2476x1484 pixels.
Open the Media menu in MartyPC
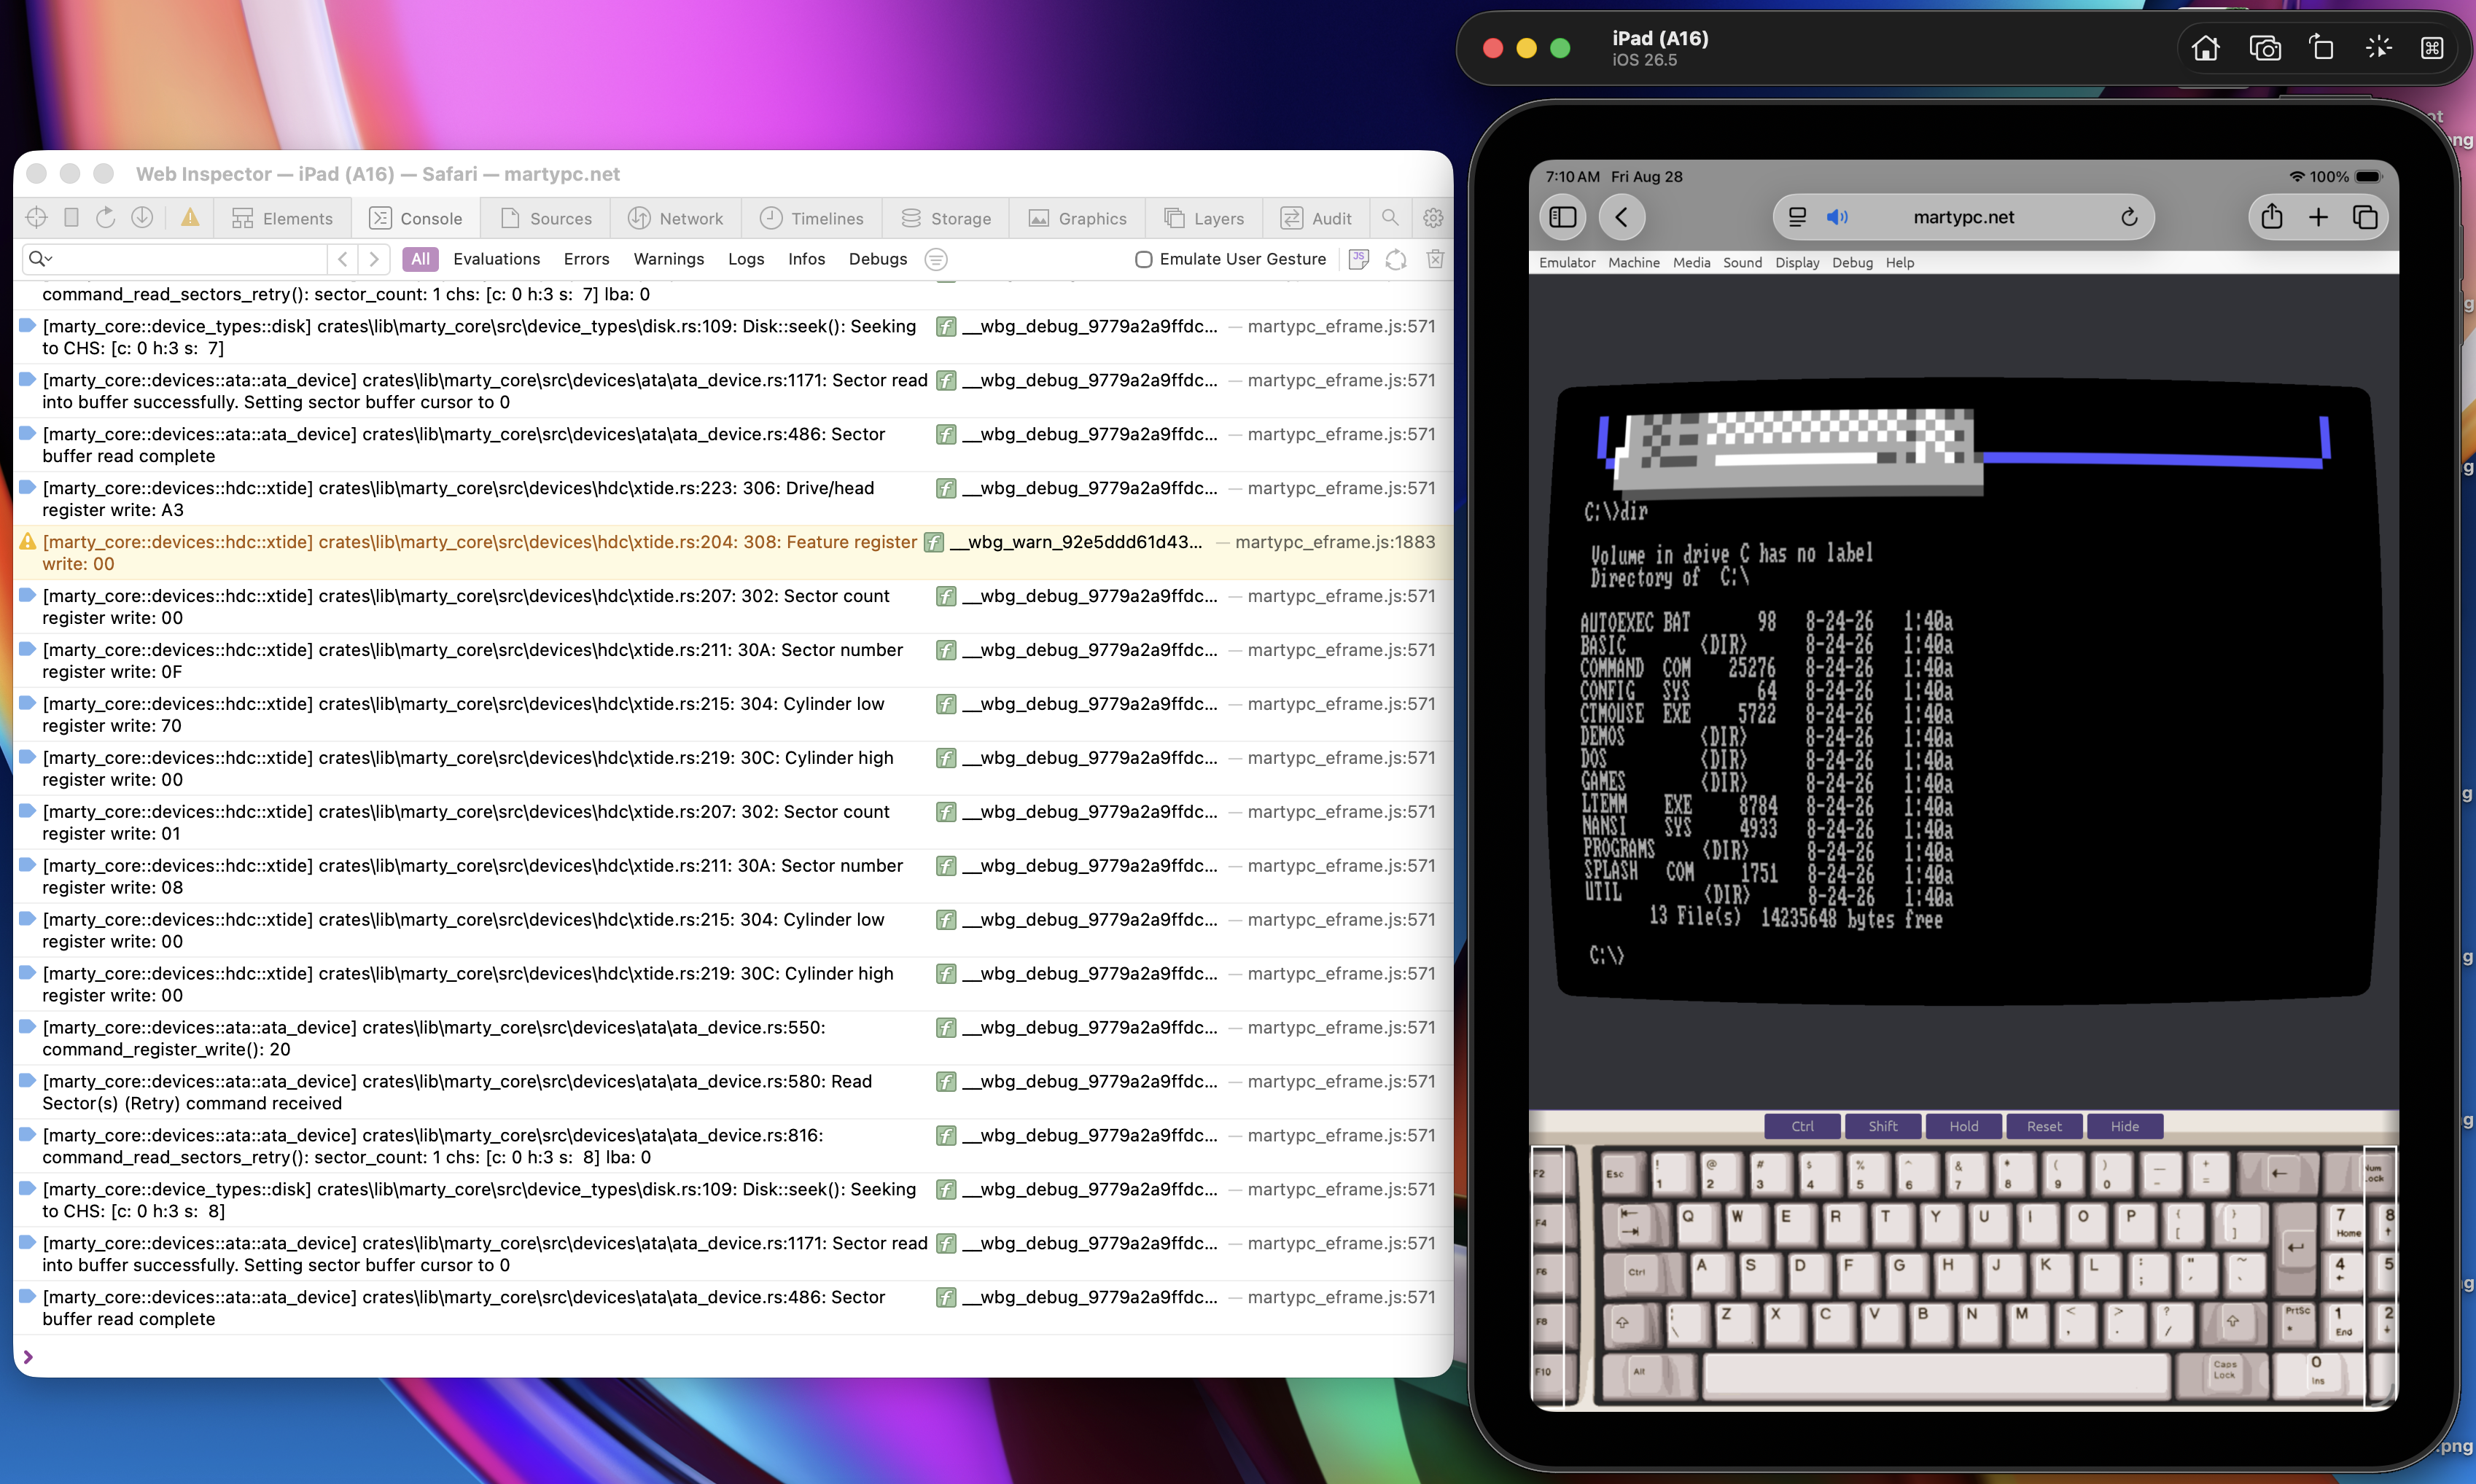[1691, 262]
